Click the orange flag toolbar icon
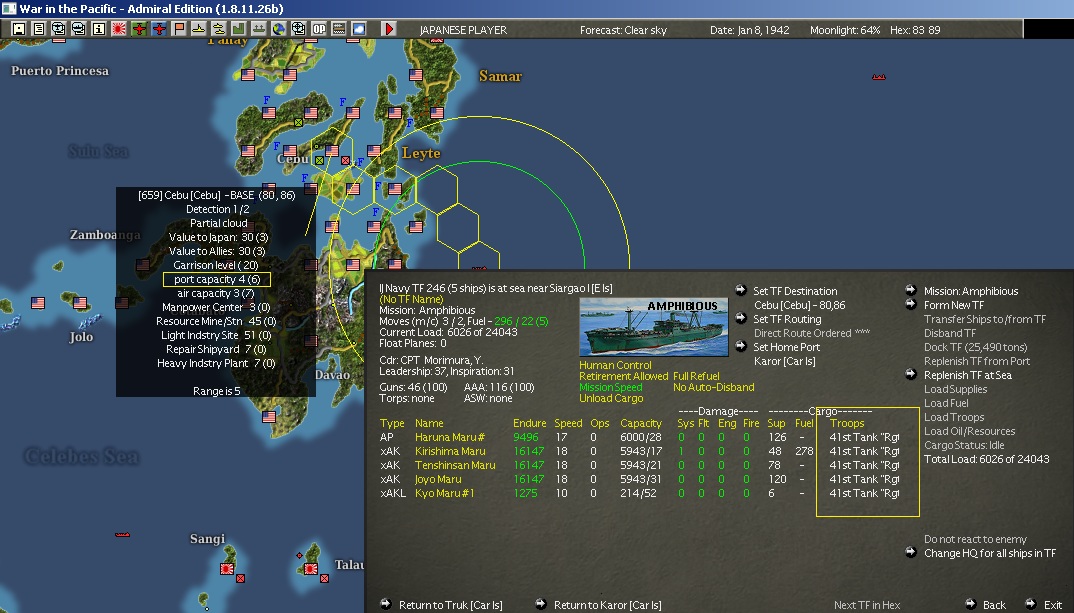This screenshot has height=613, width=1074. pyautogui.click(x=179, y=29)
